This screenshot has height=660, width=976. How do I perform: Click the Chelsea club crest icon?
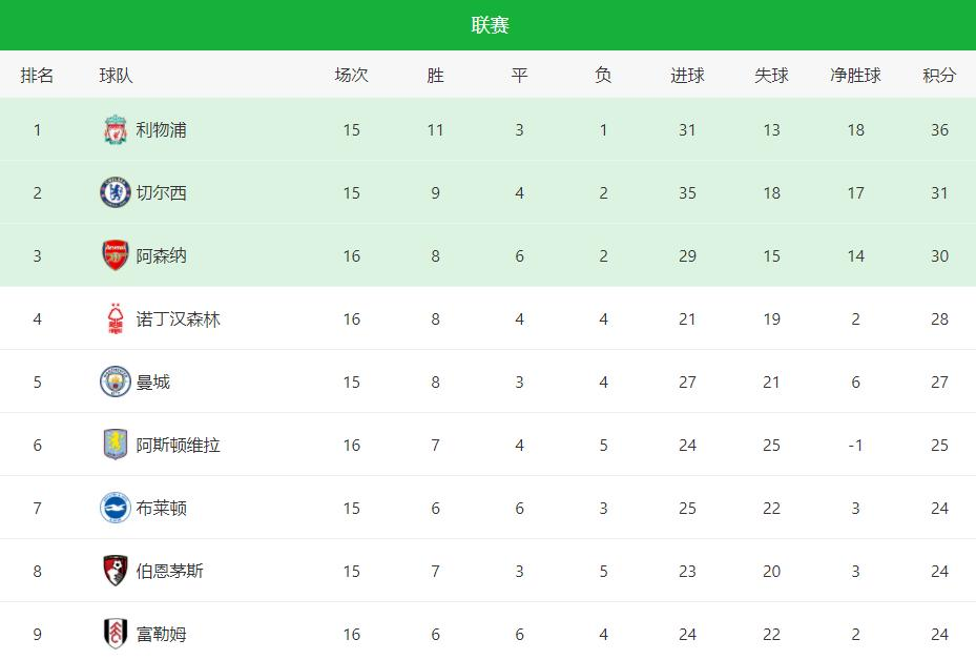click(x=116, y=193)
